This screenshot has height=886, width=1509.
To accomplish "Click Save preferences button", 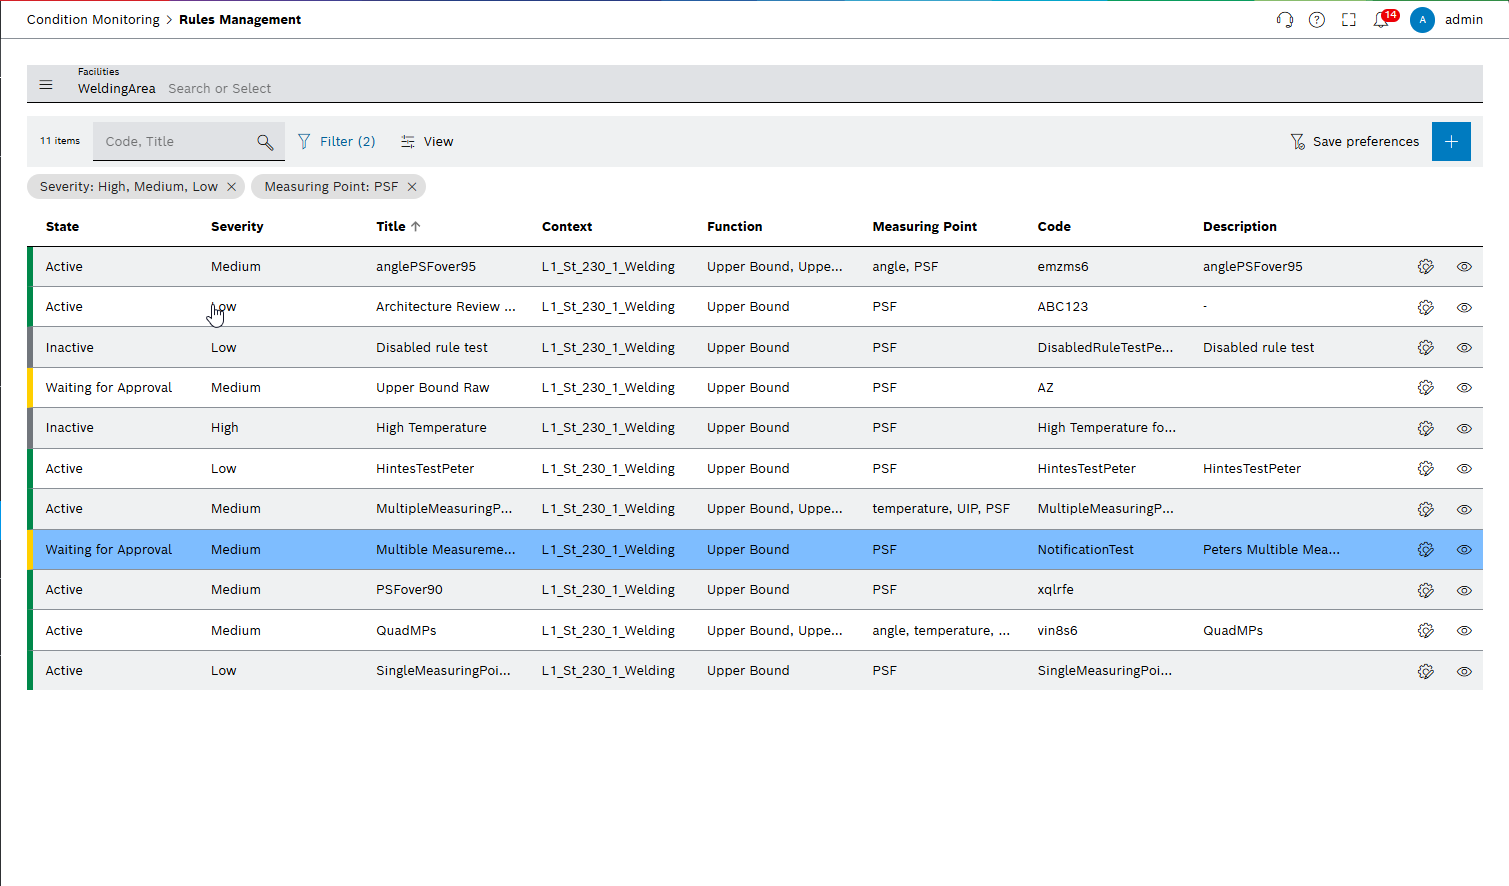I will (x=1355, y=142).
